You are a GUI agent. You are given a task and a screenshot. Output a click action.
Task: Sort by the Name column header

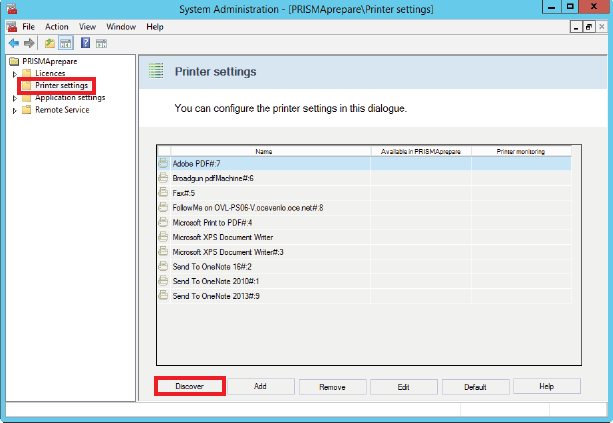(271, 151)
